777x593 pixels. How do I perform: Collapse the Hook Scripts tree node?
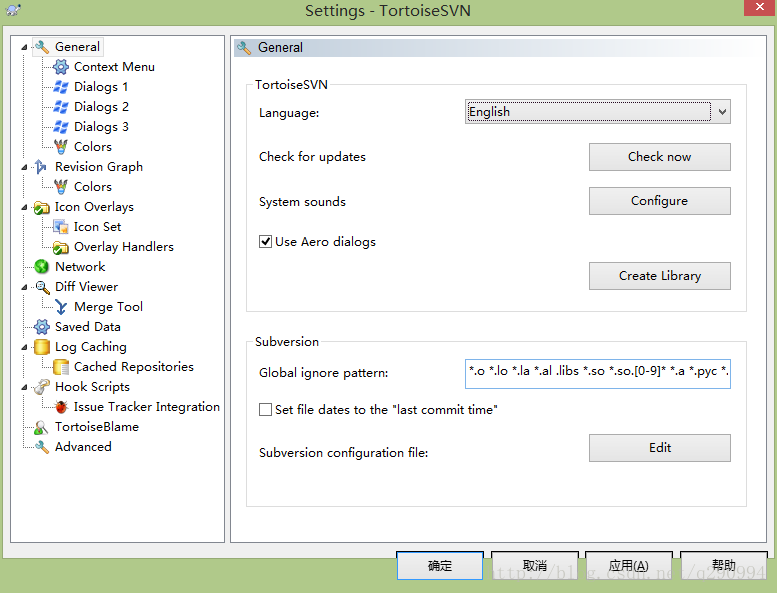coord(24,387)
